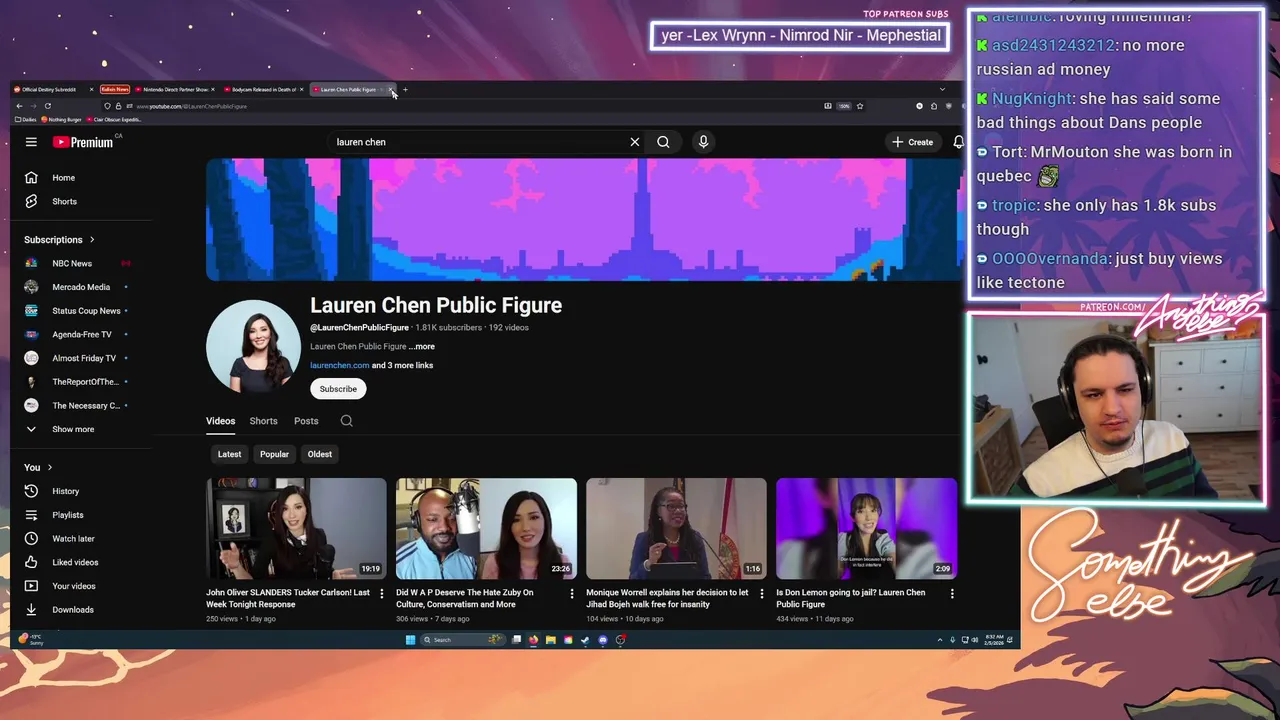Viewport: 1280px width, 720px height.
Task: Open options menu for Zuby video
Action: [x=571, y=593]
